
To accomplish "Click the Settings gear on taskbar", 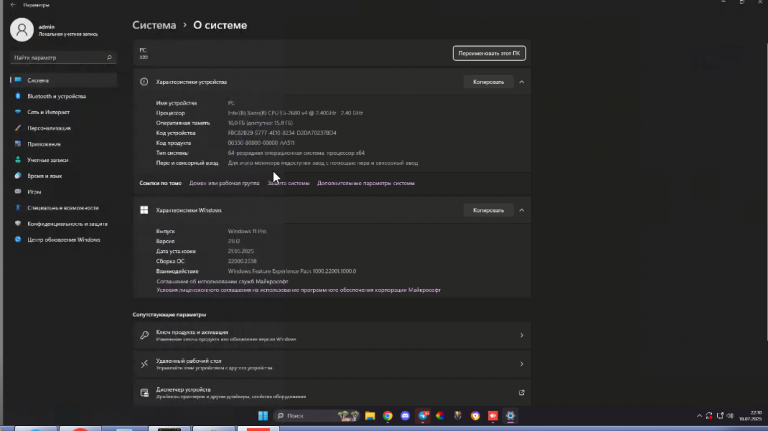I will 510,416.
